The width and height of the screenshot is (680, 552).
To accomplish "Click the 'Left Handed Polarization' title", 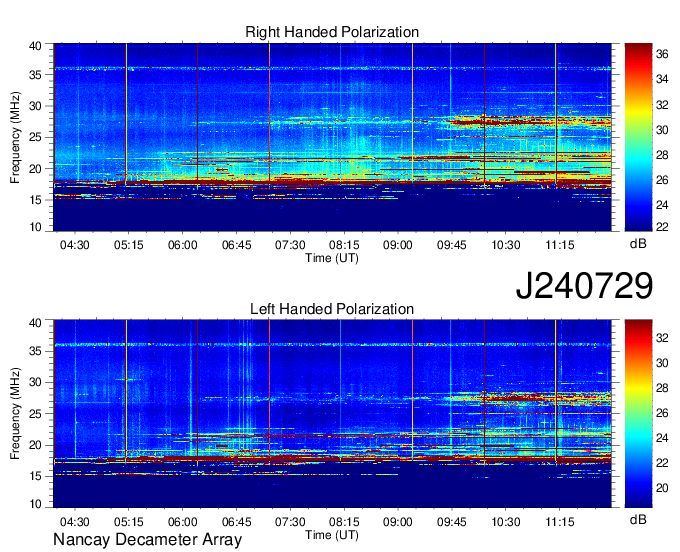I will click(x=332, y=309).
